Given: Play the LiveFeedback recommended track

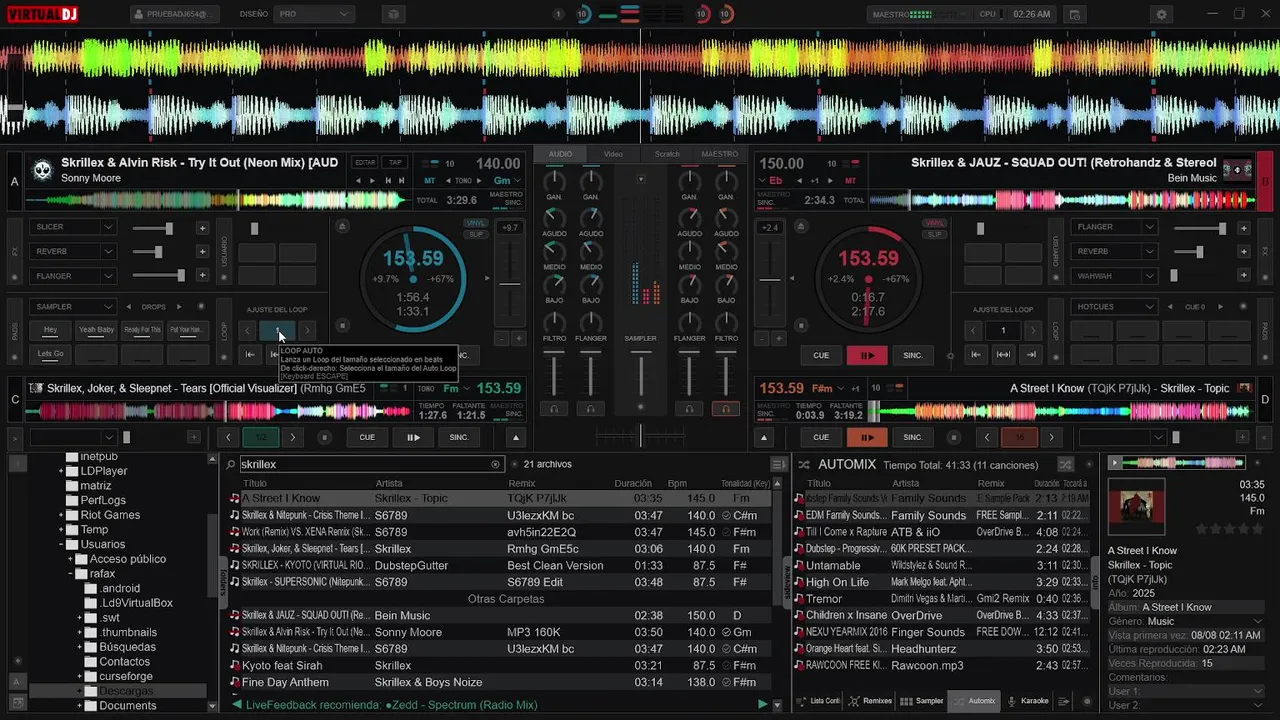Looking at the screenshot, I should [762, 705].
